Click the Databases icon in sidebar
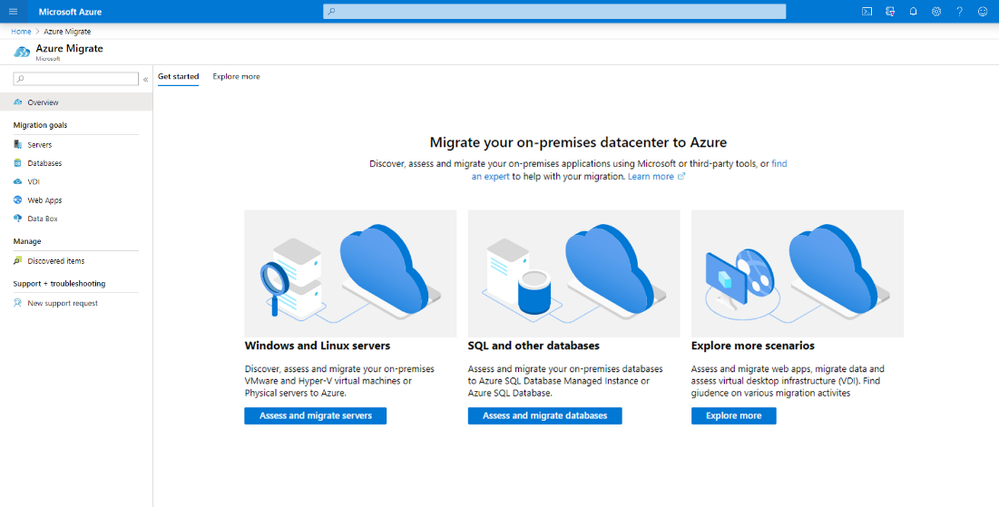The width and height of the screenshot is (999, 507). click(x=18, y=163)
